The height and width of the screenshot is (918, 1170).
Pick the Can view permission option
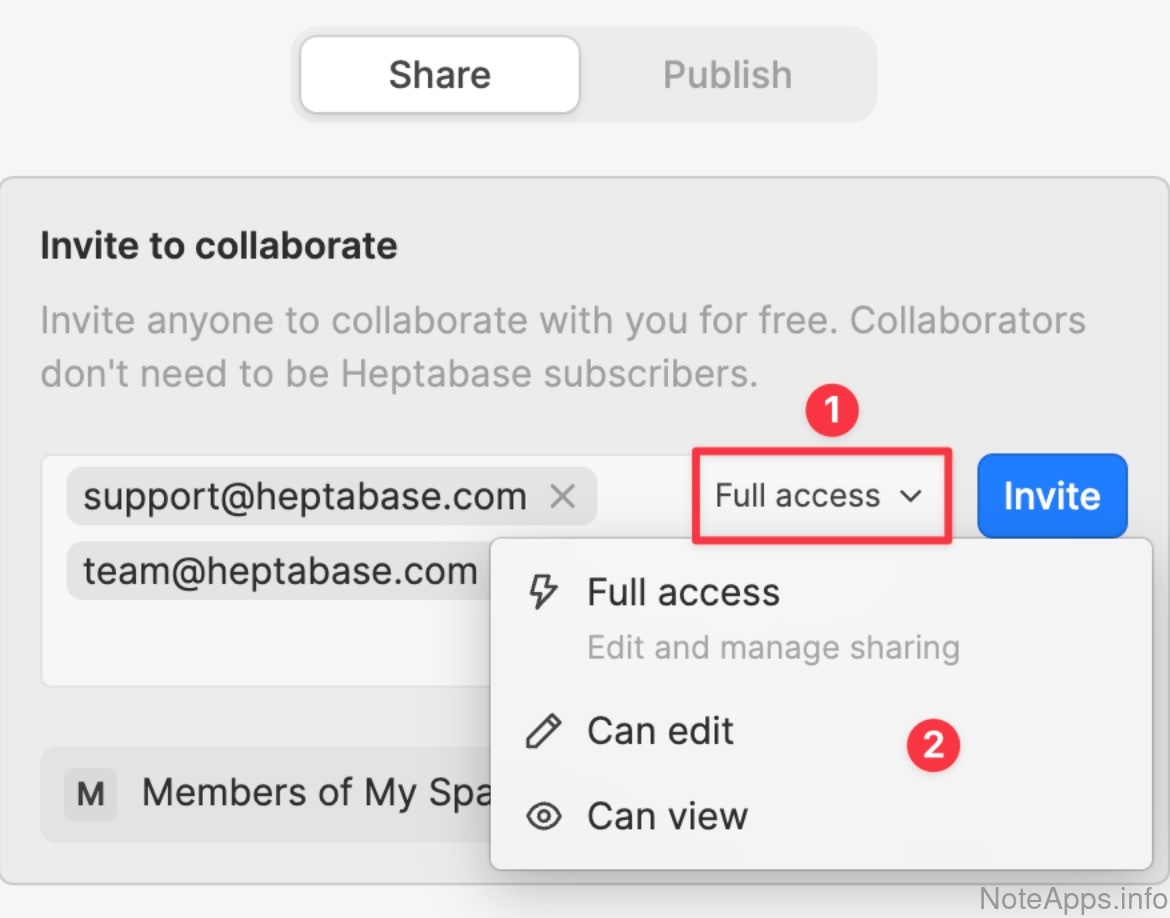pyautogui.click(x=667, y=816)
